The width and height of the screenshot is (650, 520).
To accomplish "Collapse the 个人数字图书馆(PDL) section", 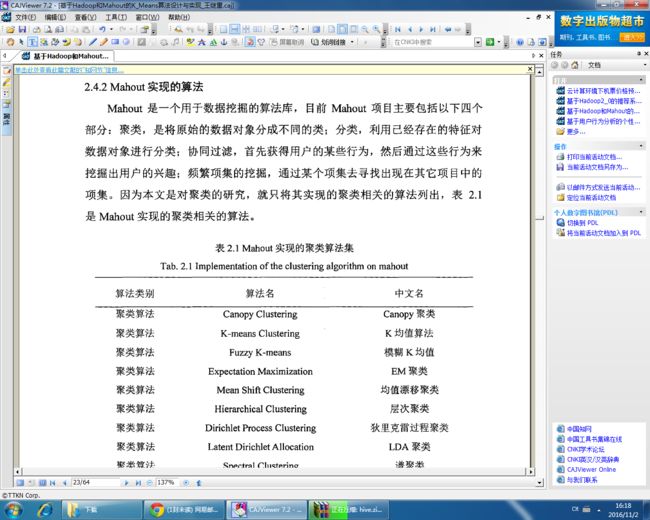I will pos(641,212).
